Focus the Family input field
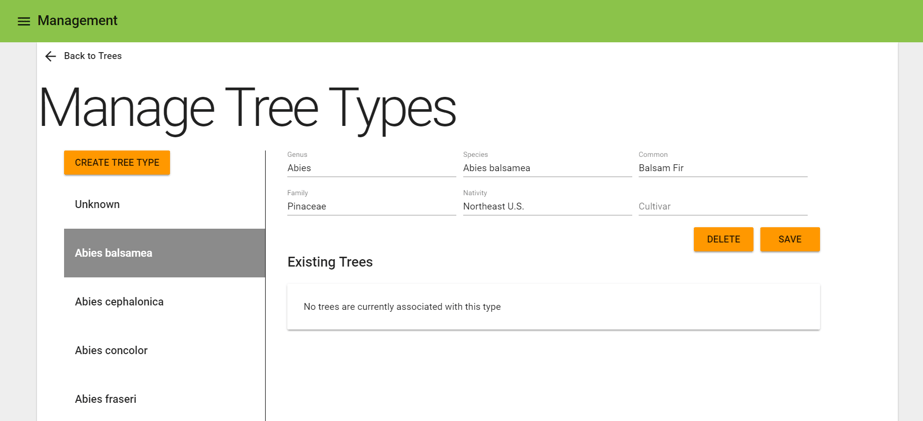 coord(371,207)
